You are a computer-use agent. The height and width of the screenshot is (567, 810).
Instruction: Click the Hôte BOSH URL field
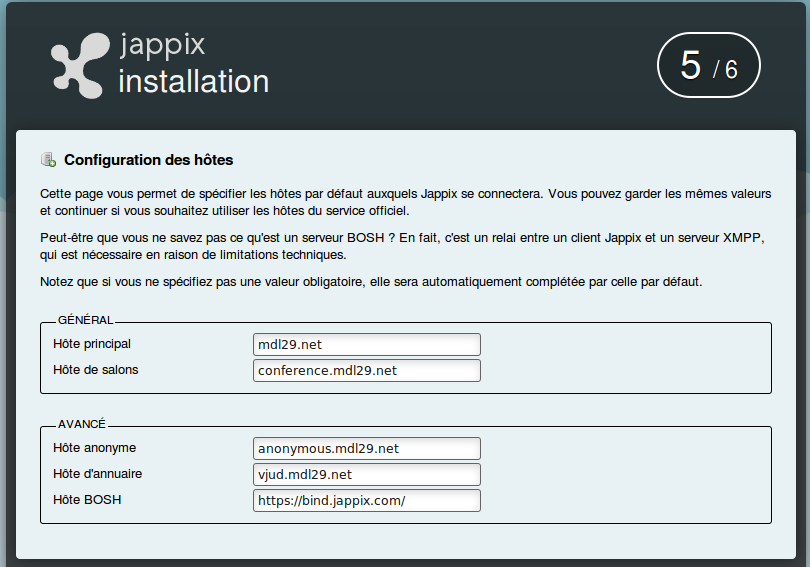click(x=367, y=500)
